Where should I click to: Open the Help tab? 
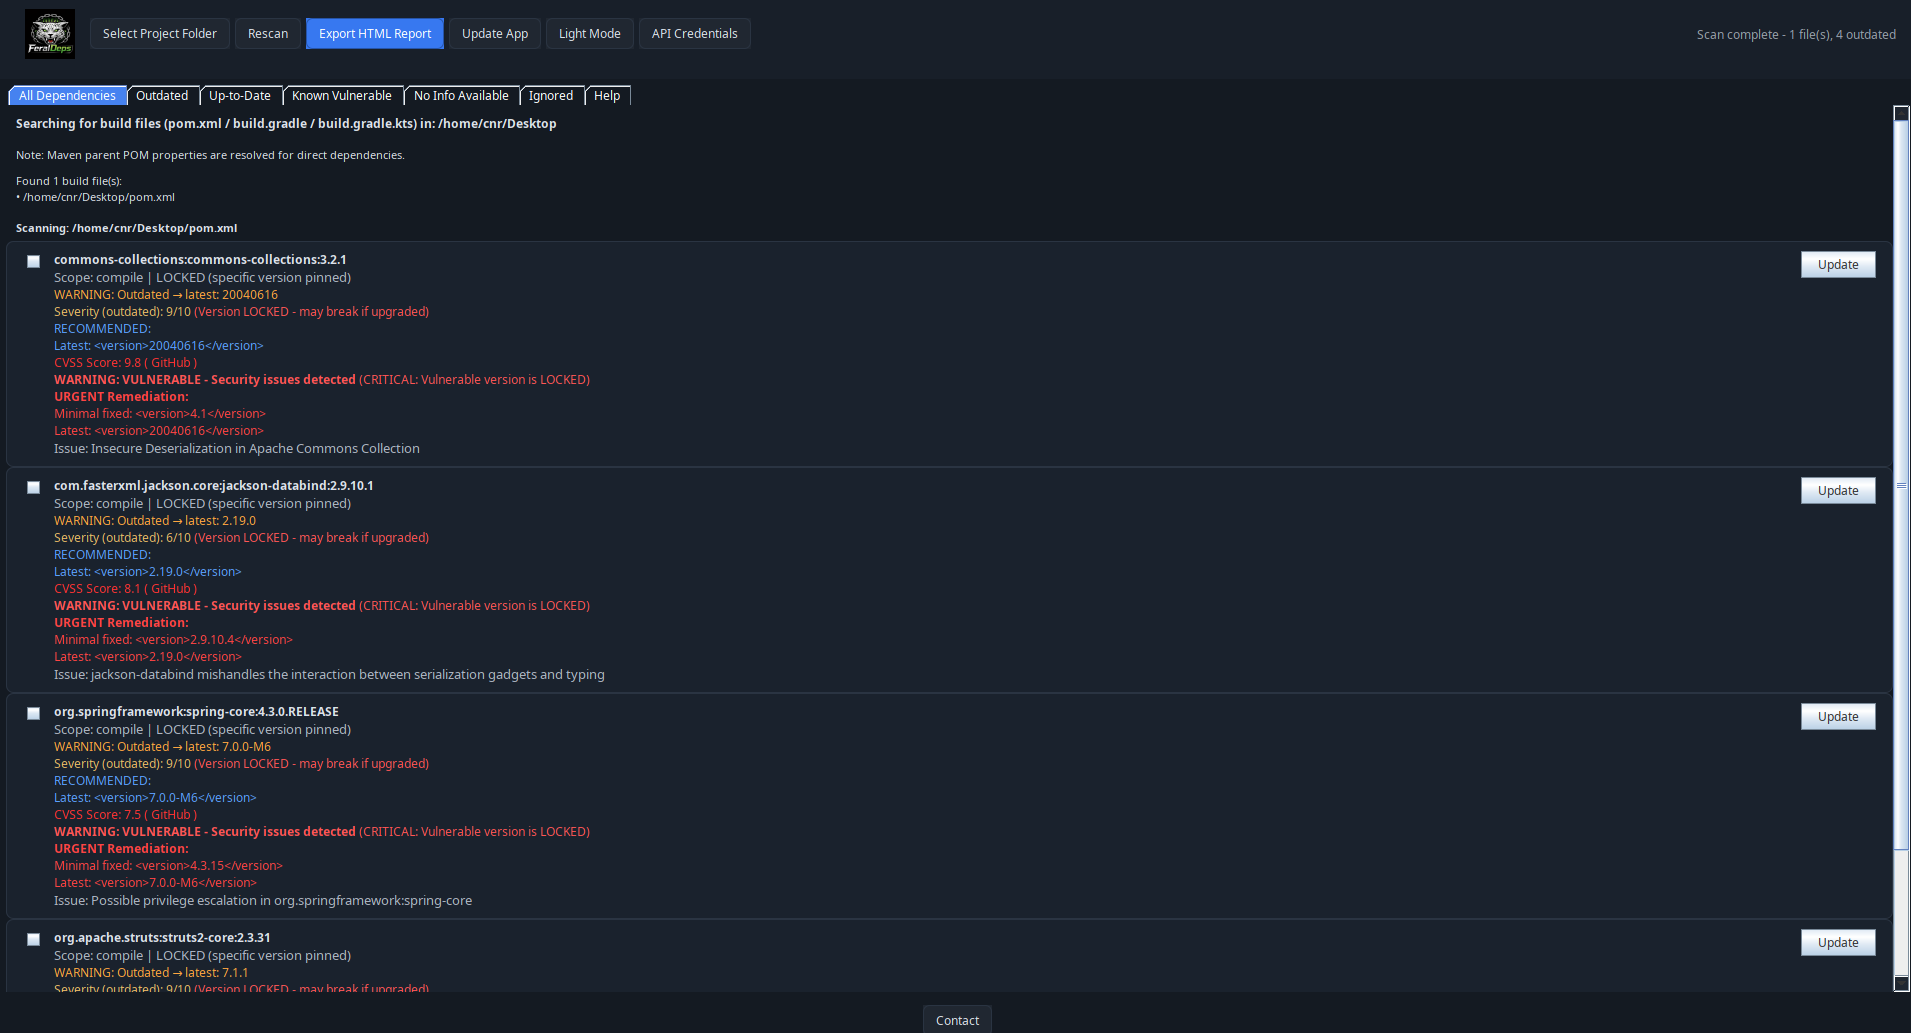point(607,95)
